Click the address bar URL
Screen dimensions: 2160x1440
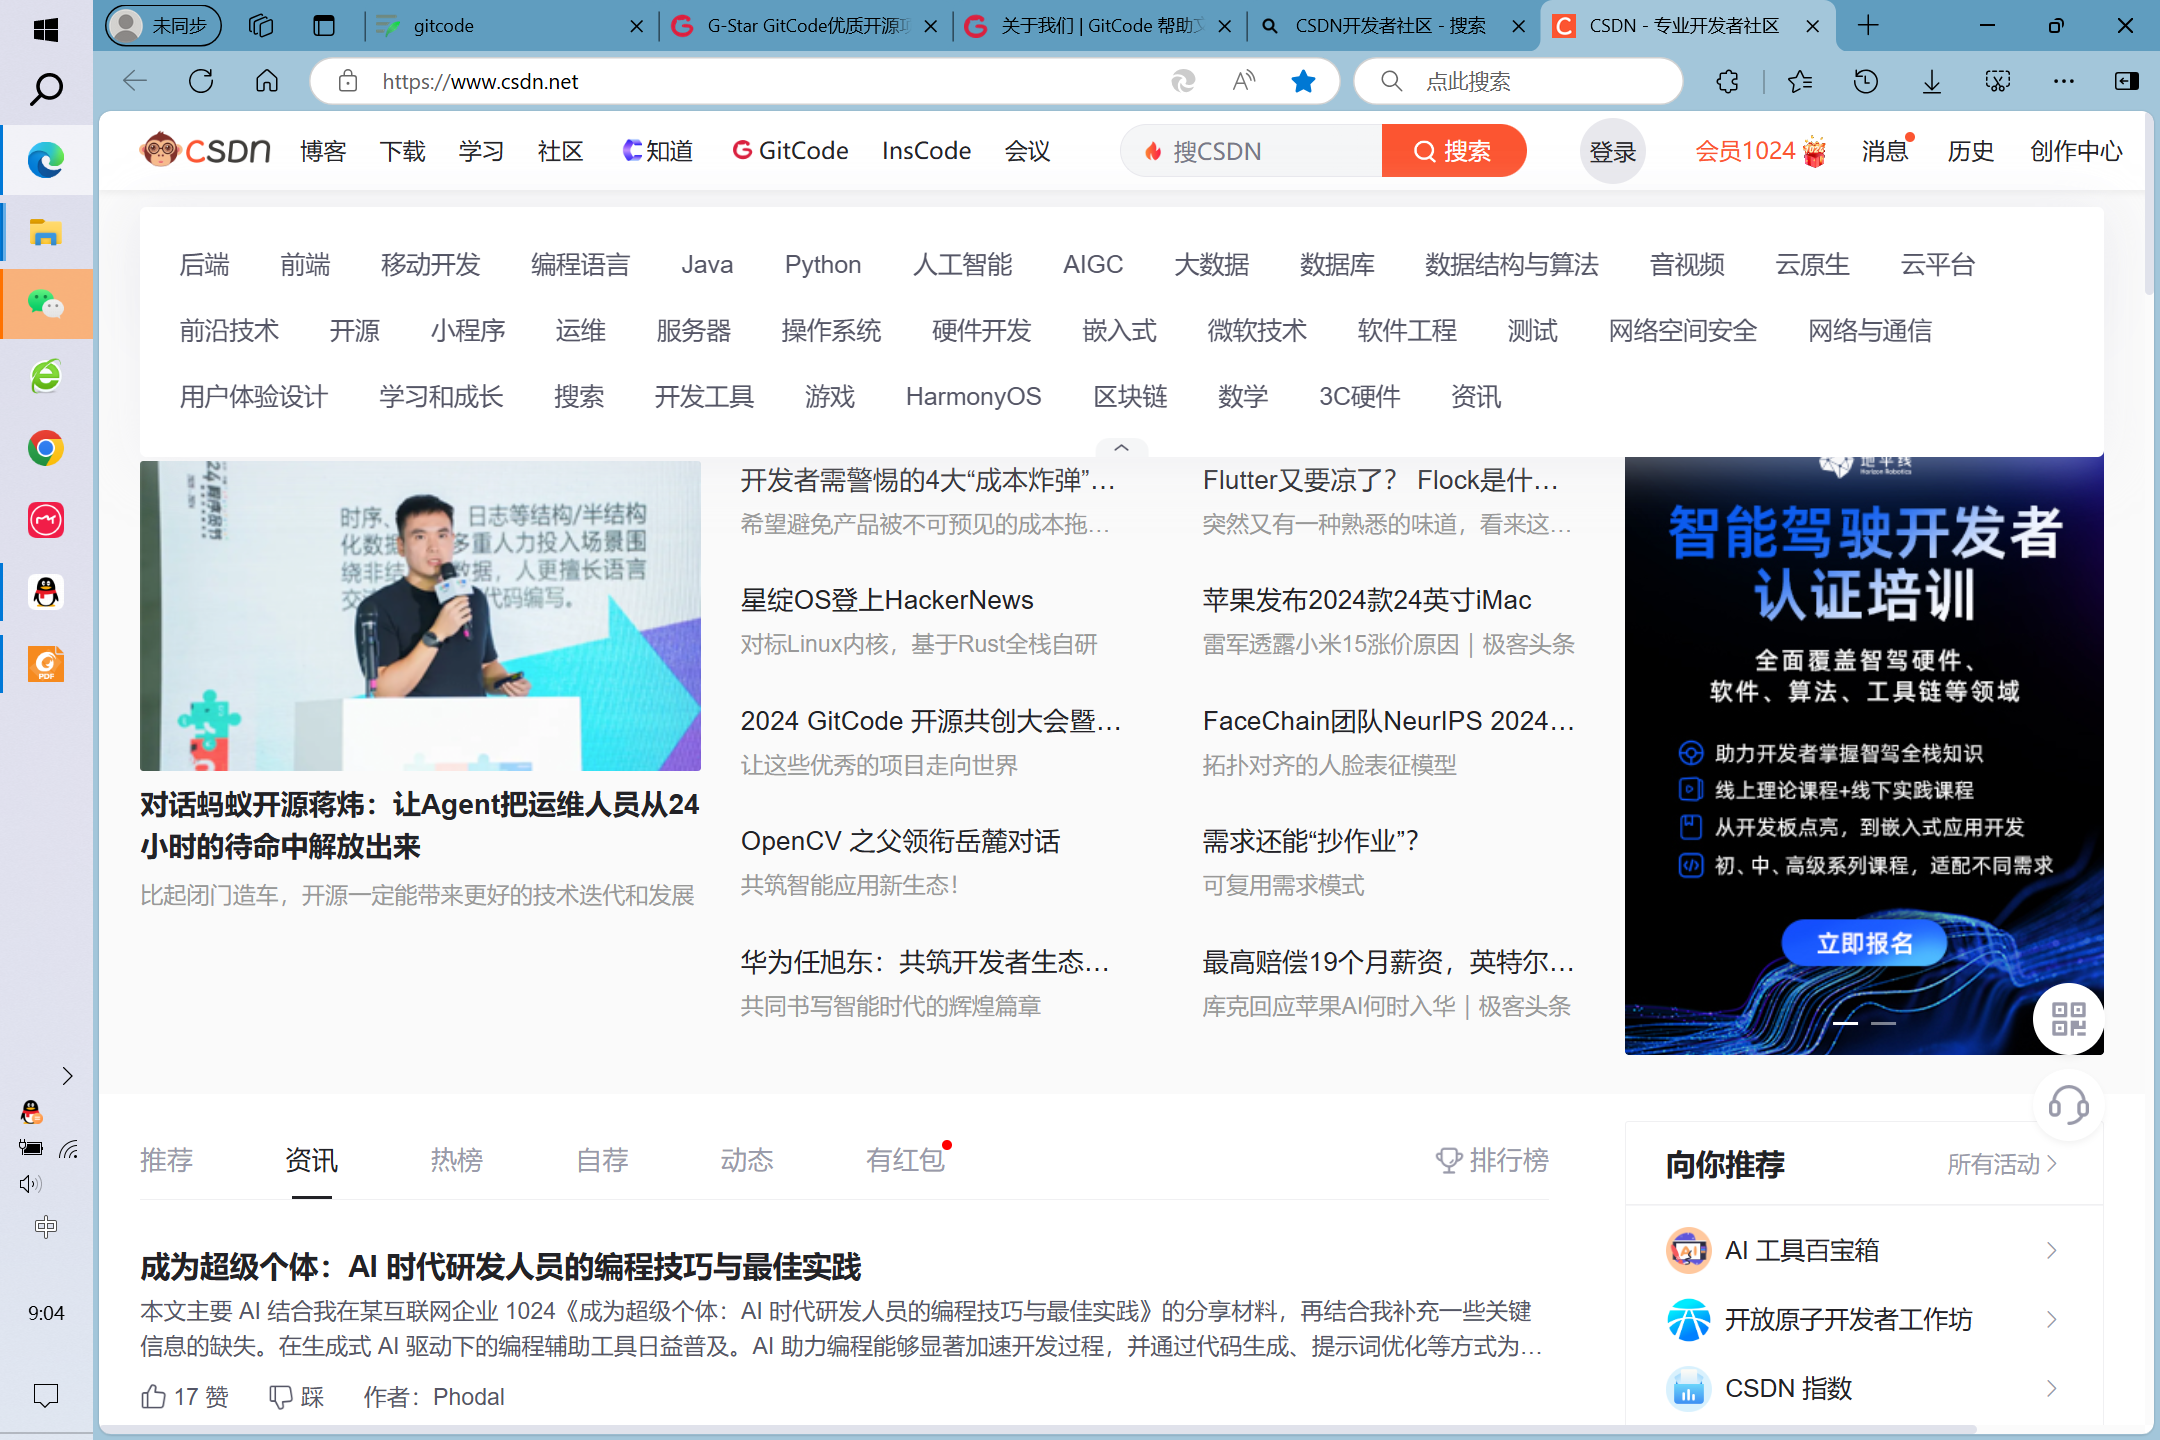[x=480, y=81]
